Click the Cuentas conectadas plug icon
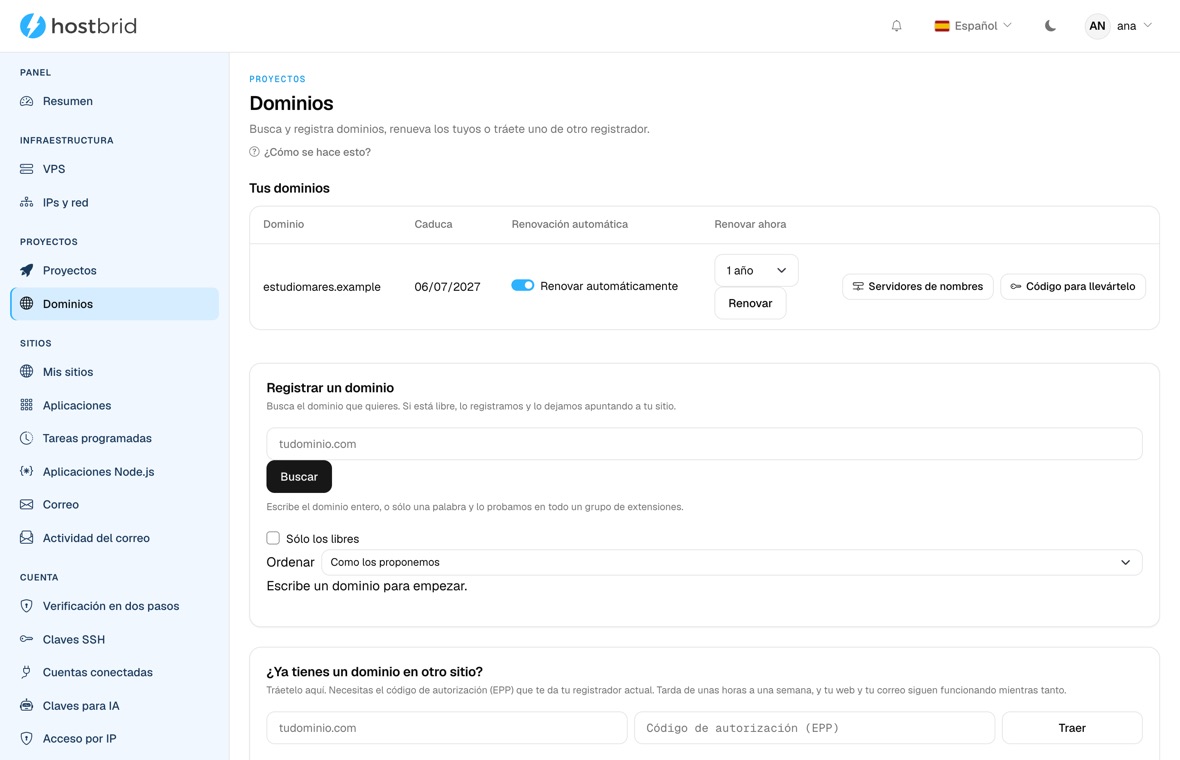The height and width of the screenshot is (760, 1180). 26,672
